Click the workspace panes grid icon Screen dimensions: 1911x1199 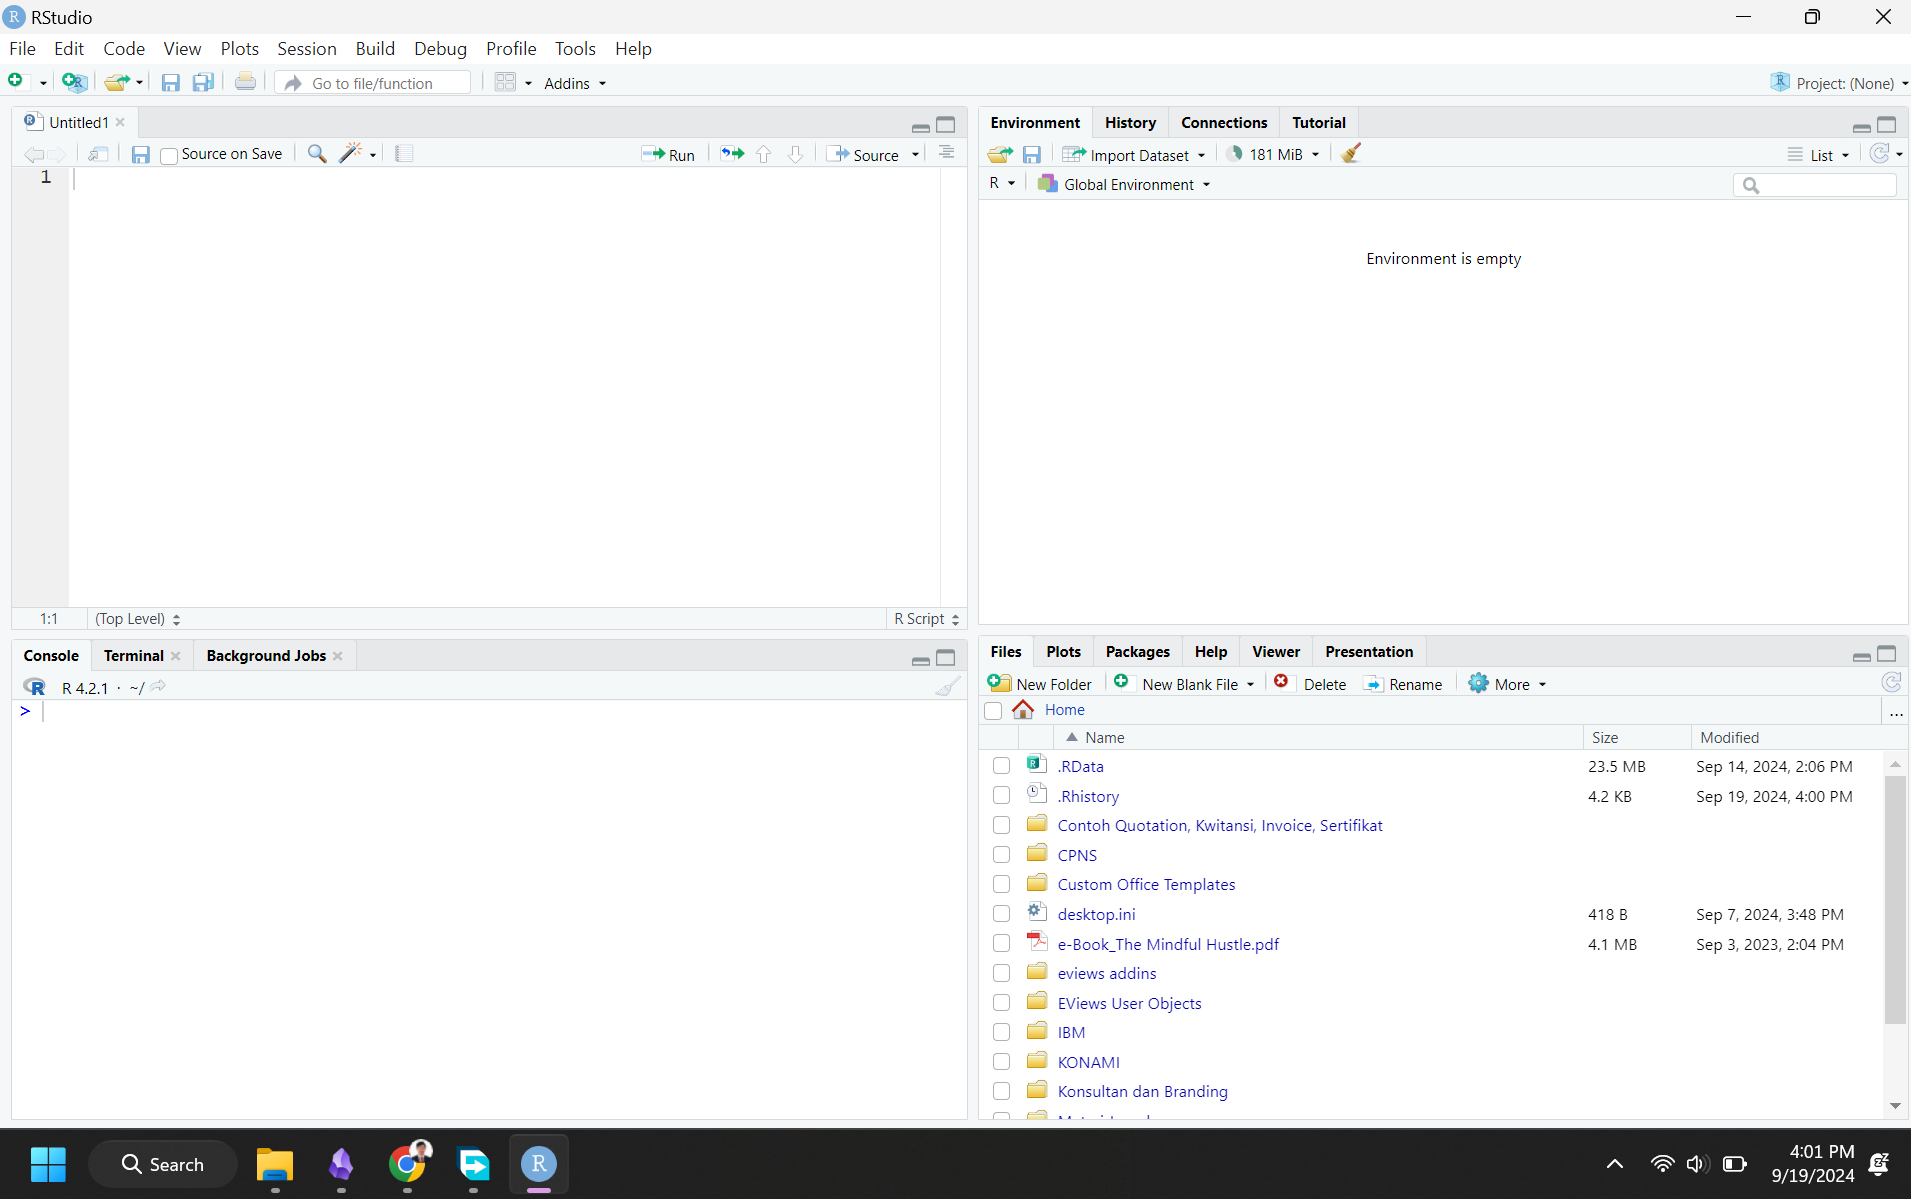coord(505,83)
